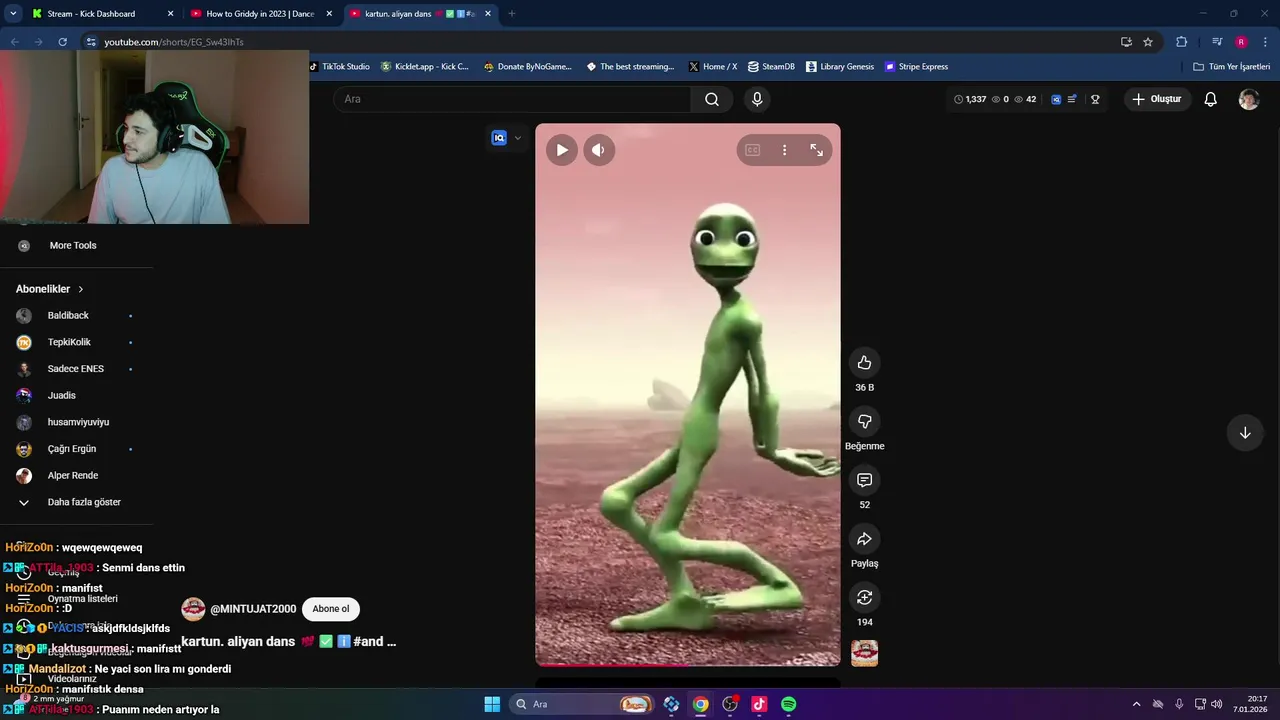Open the TikTok Studio bookmark
The height and width of the screenshot is (720, 1280).
[x=339, y=67]
